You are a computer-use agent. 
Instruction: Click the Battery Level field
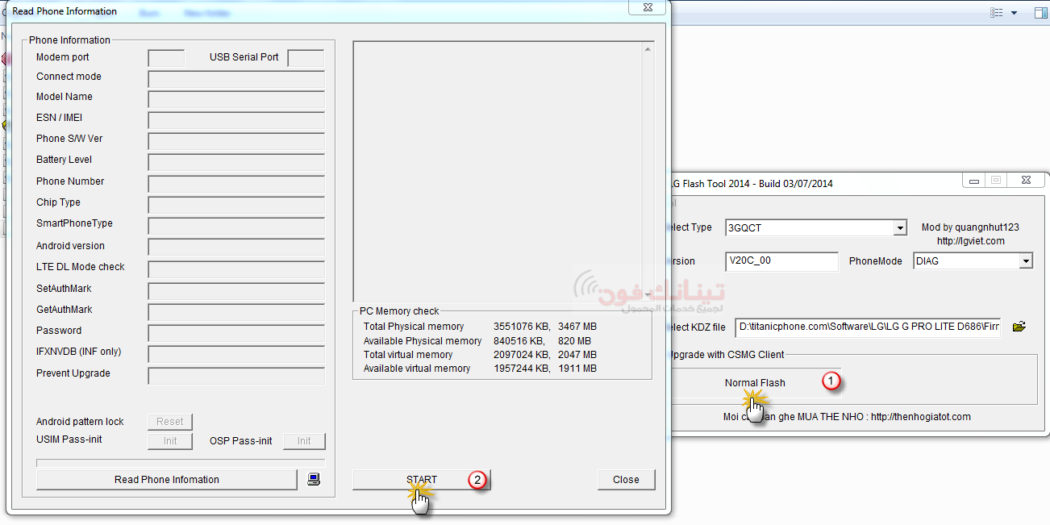[x=236, y=163]
